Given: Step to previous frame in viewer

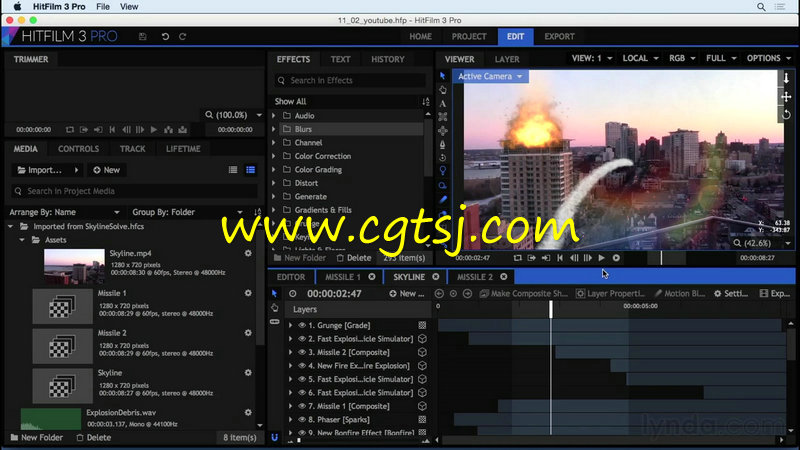Looking at the screenshot, I should point(574,258).
